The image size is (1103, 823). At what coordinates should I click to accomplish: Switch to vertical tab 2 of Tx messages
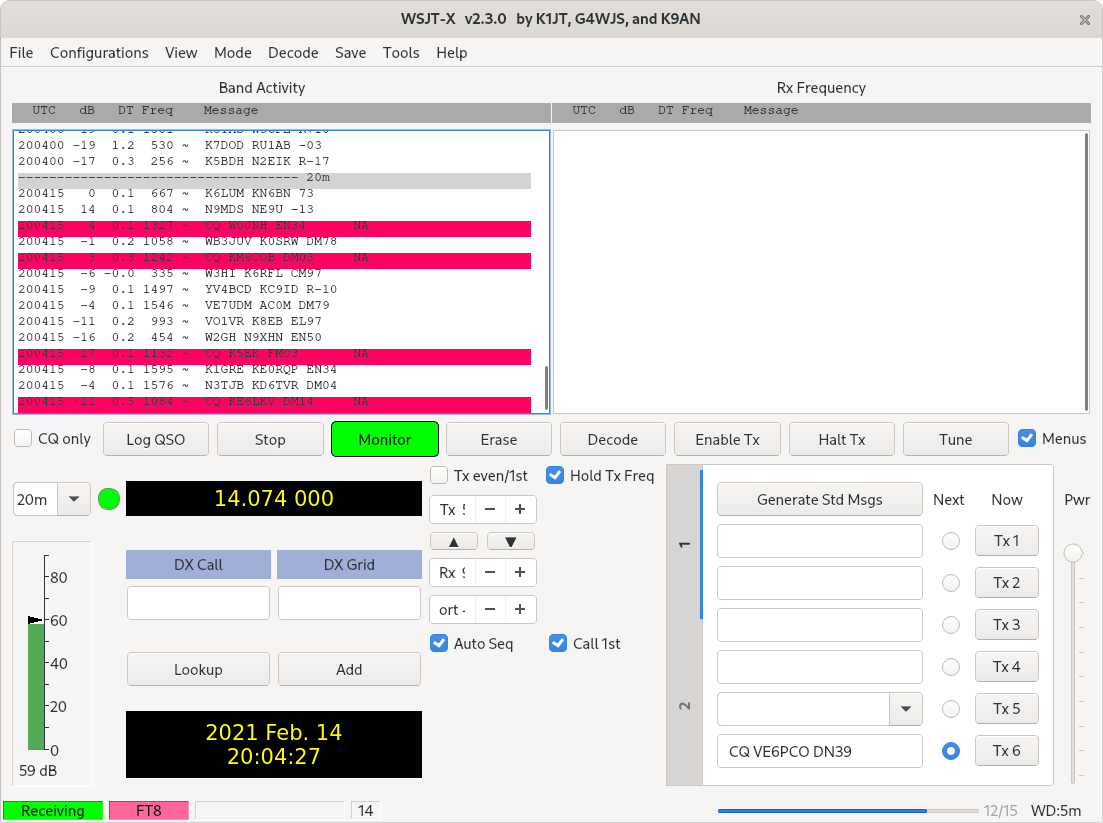[x=684, y=706]
